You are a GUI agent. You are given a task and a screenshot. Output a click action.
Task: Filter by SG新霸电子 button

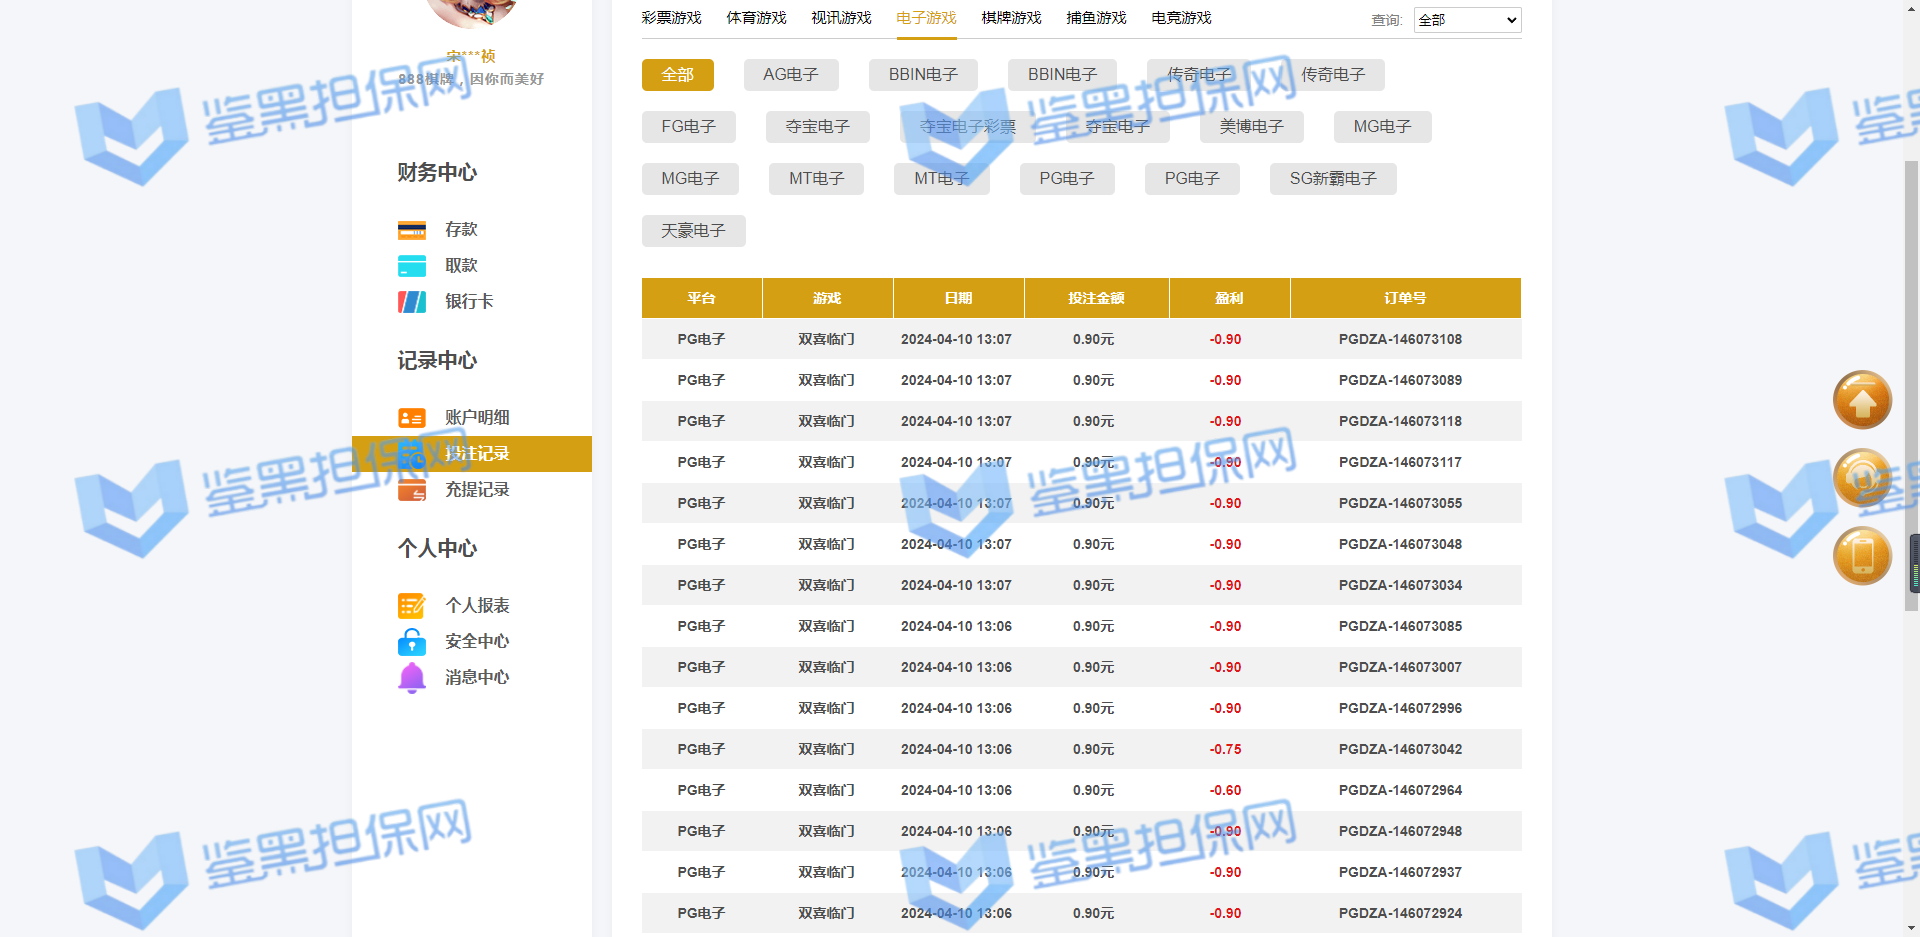click(x=1332, y=179)
